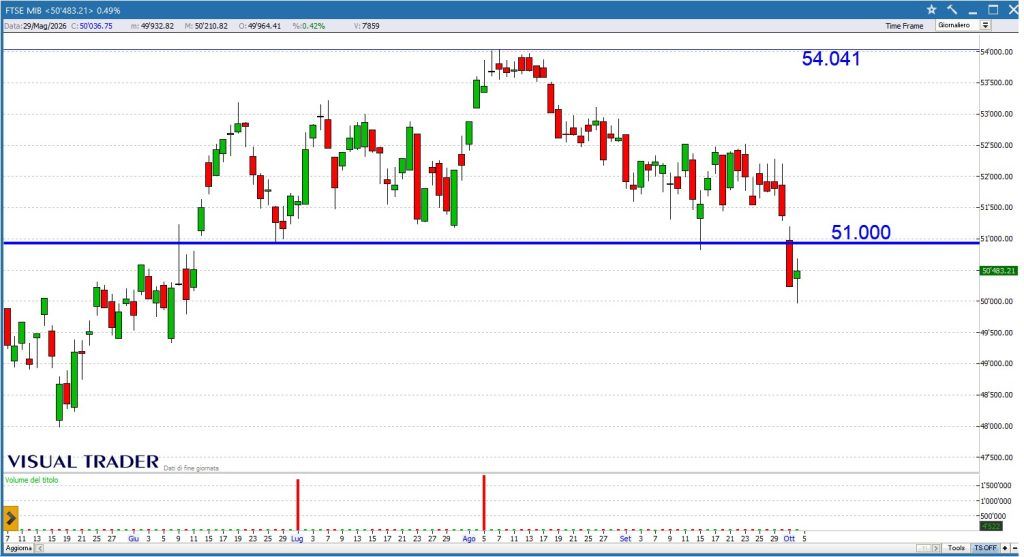Click the 52'000.00 price axis label
The image size is (1024, 557).
(999, 176)
